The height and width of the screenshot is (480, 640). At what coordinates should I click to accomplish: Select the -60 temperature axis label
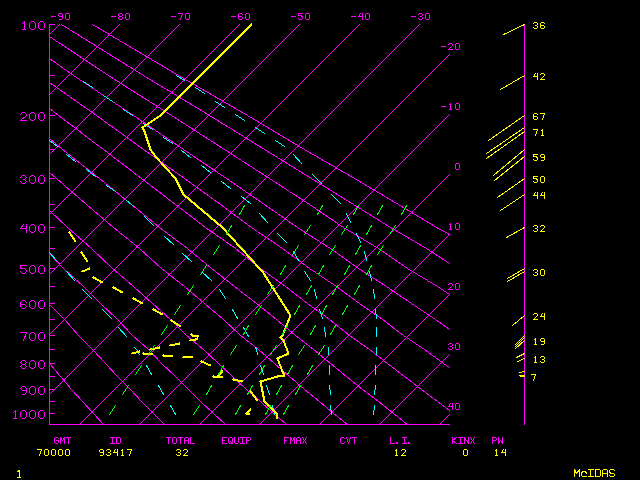240,17
